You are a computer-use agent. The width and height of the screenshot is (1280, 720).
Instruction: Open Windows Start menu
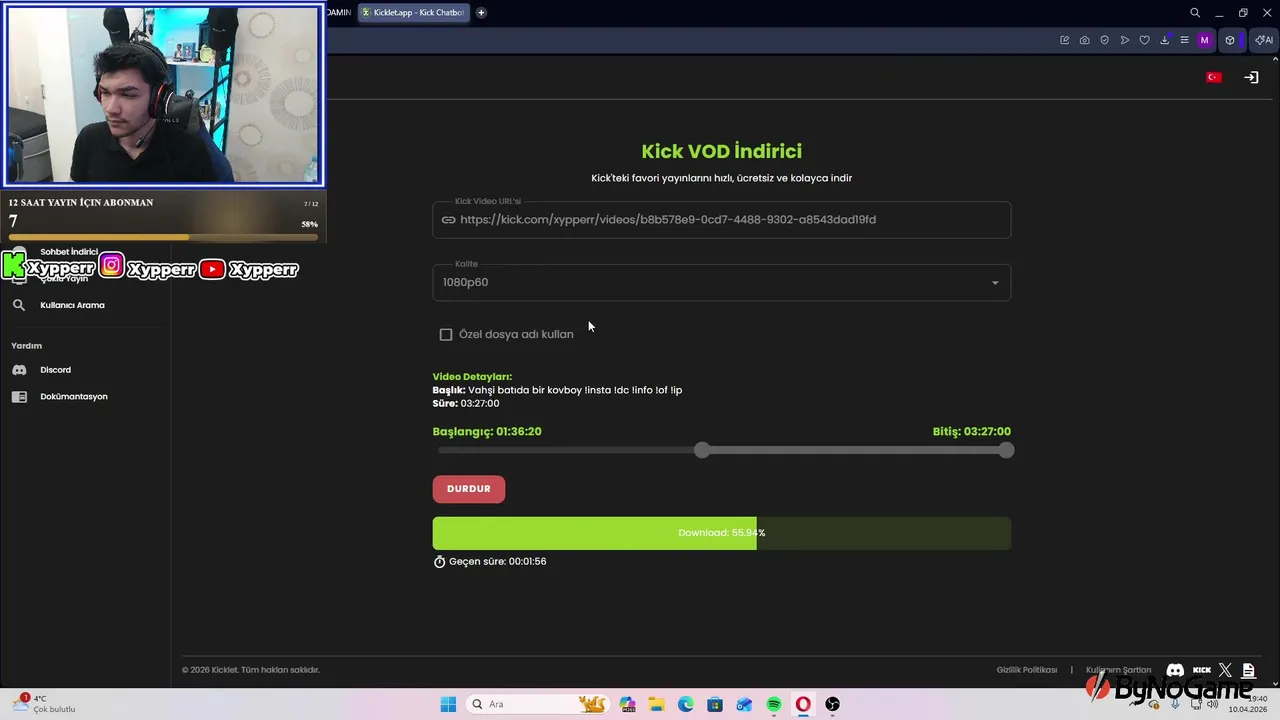(x=448, y=704)
